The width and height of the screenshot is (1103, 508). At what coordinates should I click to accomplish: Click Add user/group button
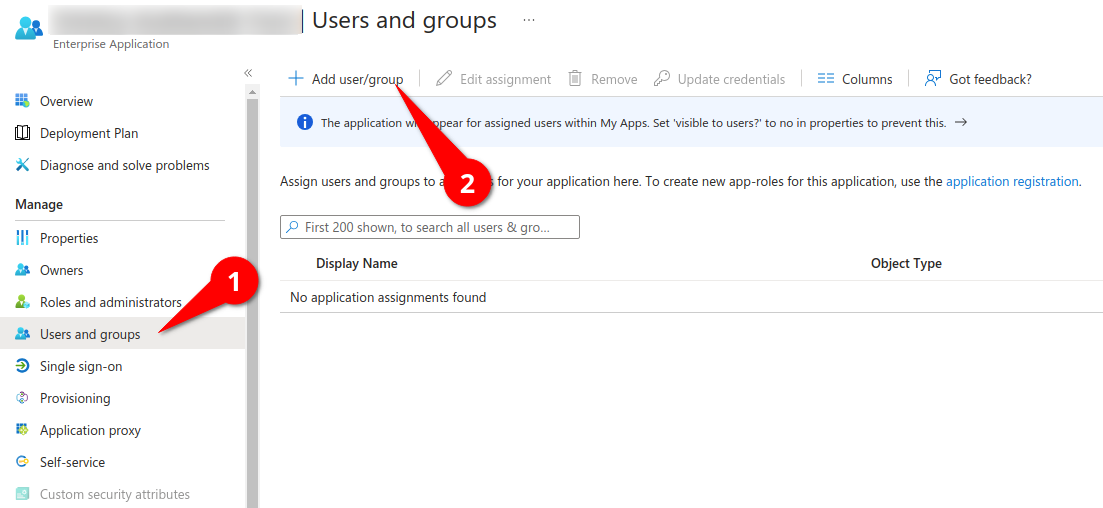[x=346, y=79]
